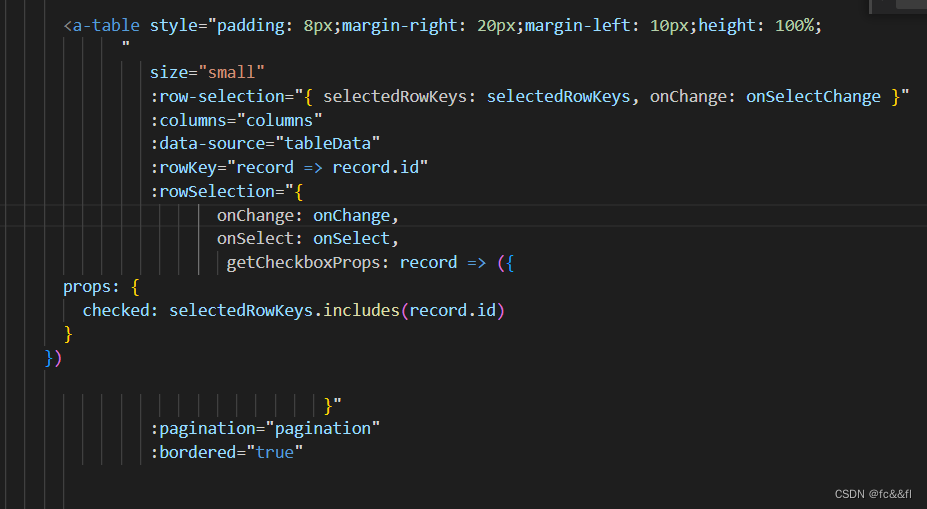Click selectedRowKeys.includes in the checked line
This screenshot has width=927, height=509.
tap(284, 310)
